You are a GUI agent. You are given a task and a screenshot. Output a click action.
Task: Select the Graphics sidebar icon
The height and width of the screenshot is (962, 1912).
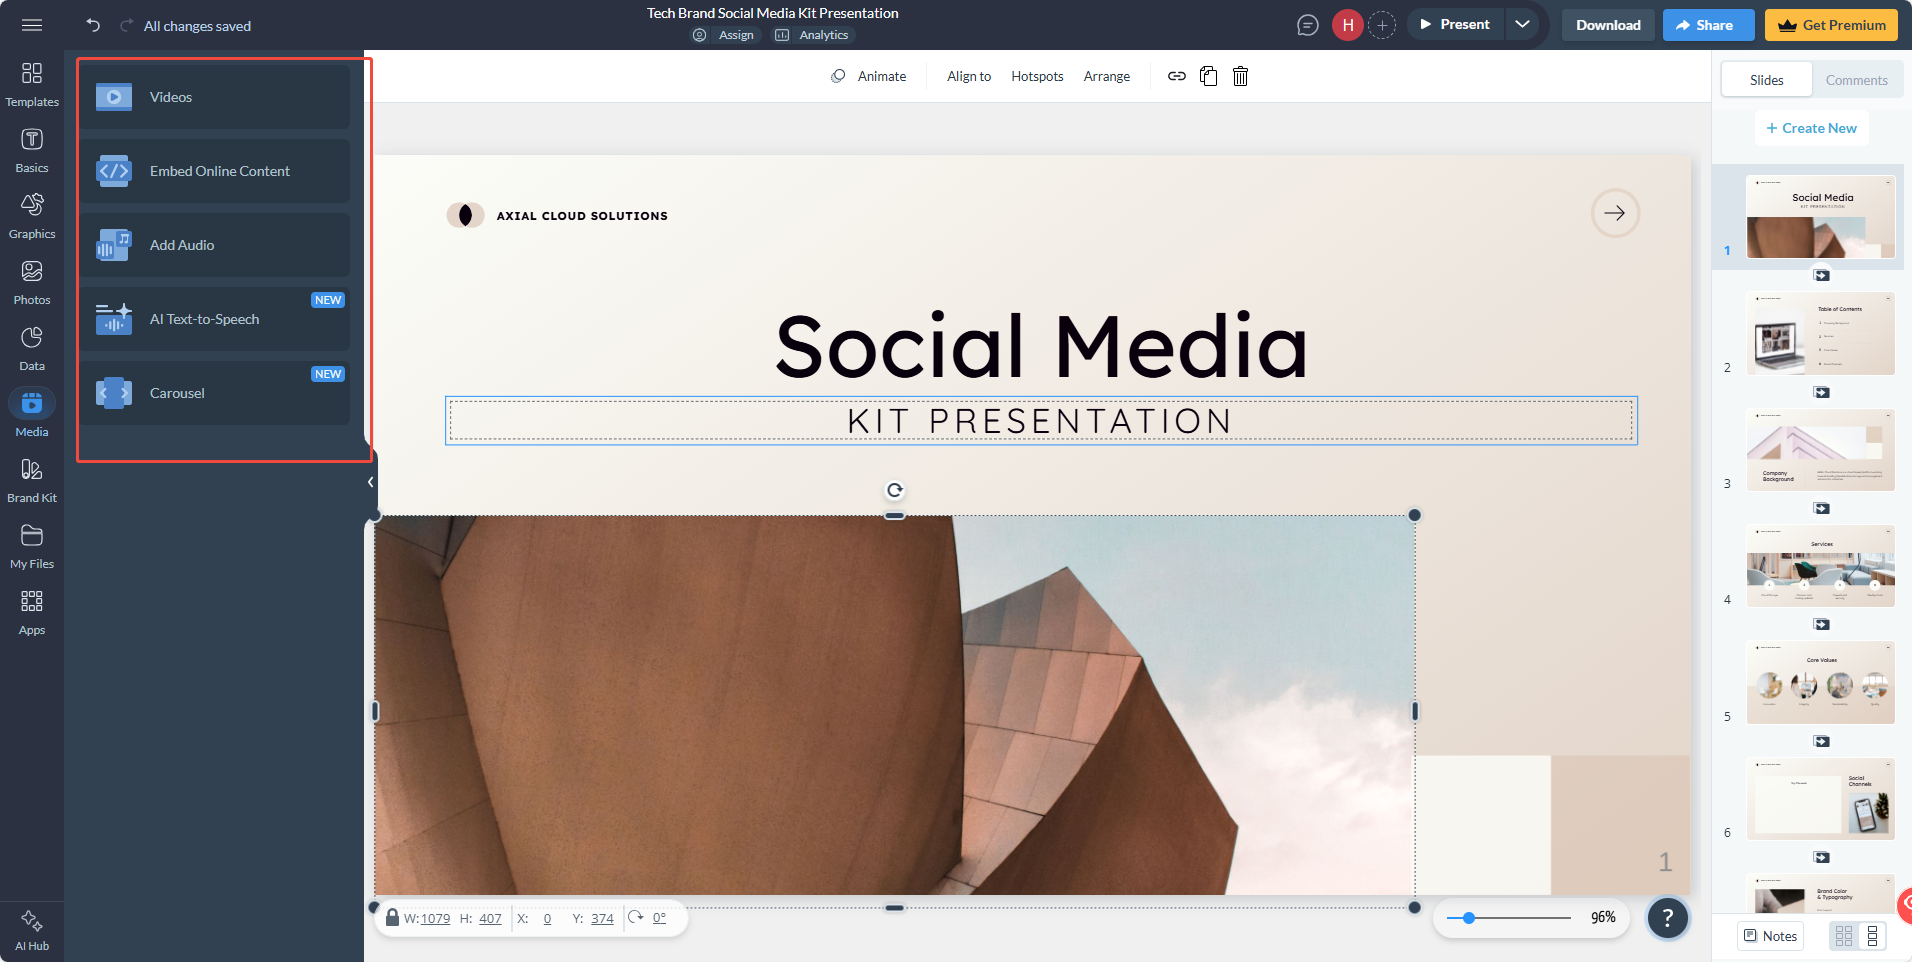coord(31,215)
